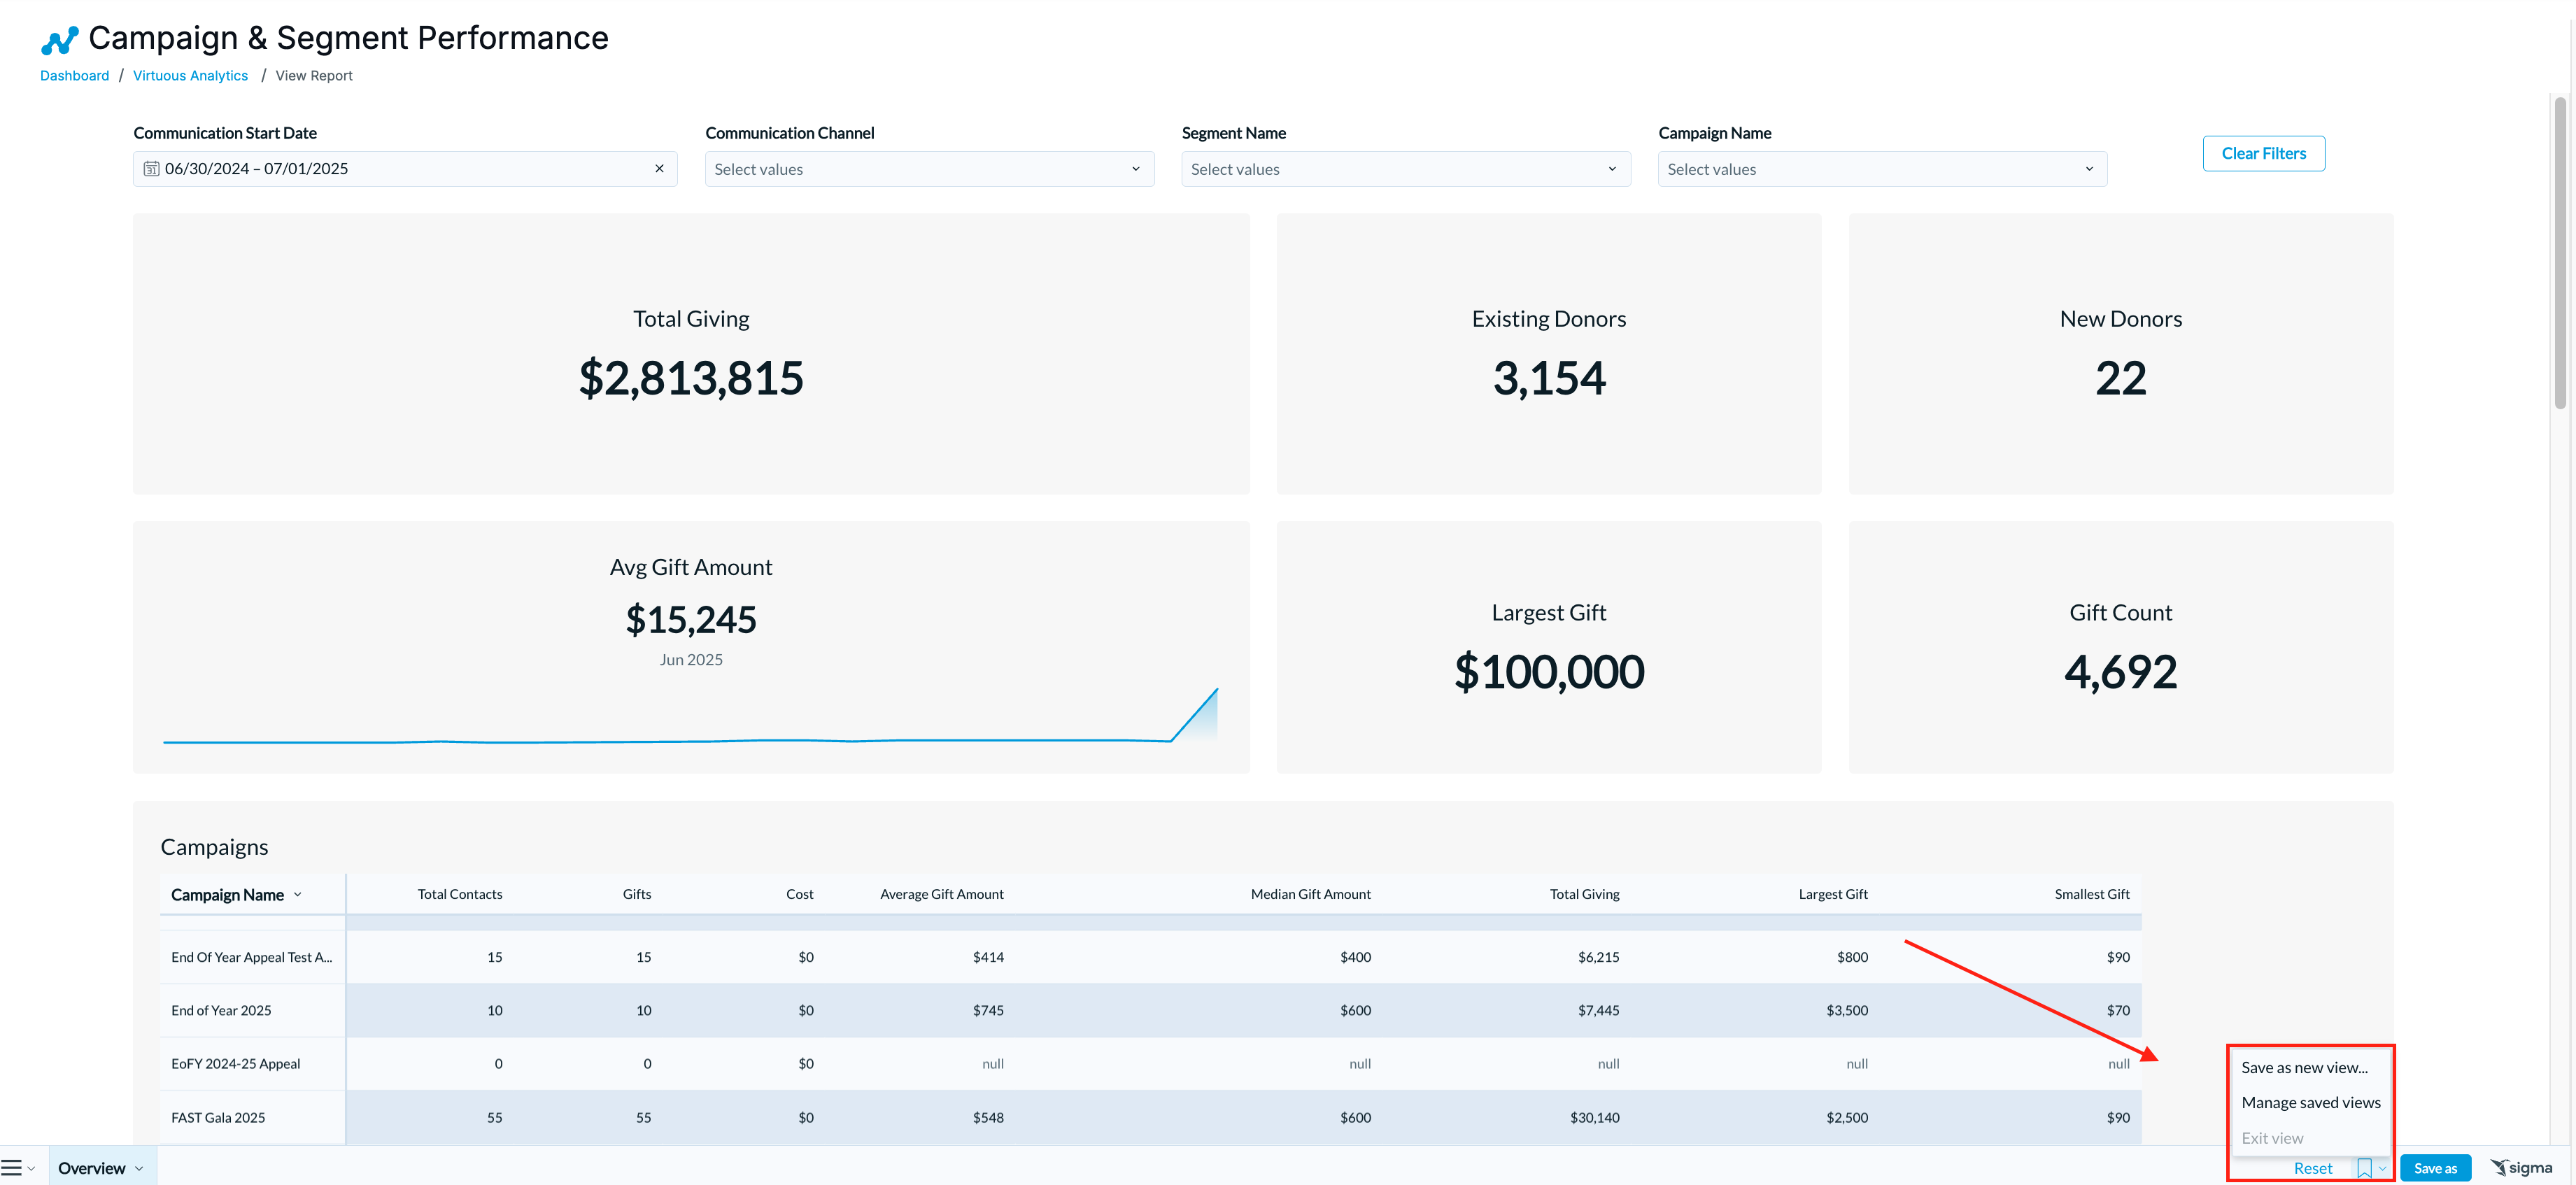Click the Gifts column header
2576x1185 pixels.
(x=636, y=894)
